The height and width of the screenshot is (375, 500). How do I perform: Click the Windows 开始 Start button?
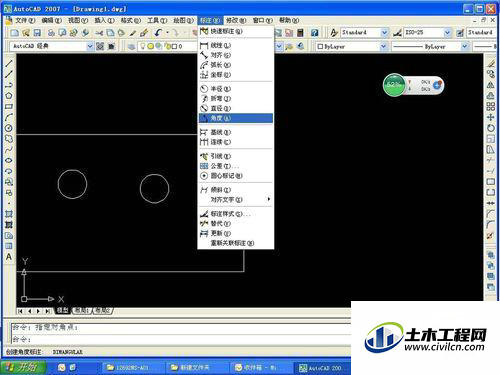[x=23, y=367]
